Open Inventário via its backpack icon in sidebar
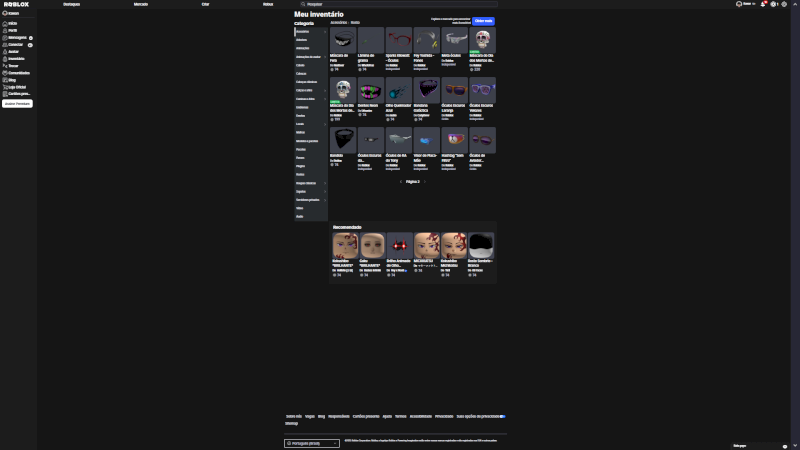 [5, 59]
